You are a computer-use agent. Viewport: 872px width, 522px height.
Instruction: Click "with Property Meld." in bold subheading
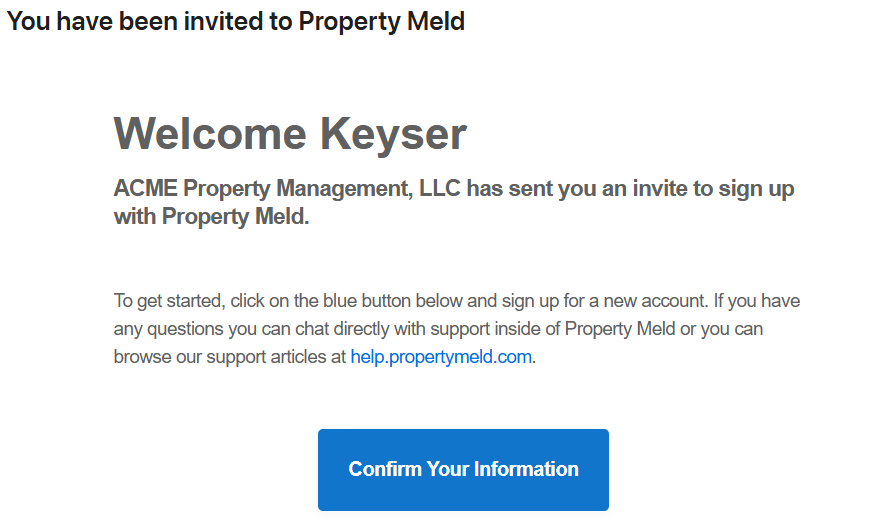click(x=212, y=216)
